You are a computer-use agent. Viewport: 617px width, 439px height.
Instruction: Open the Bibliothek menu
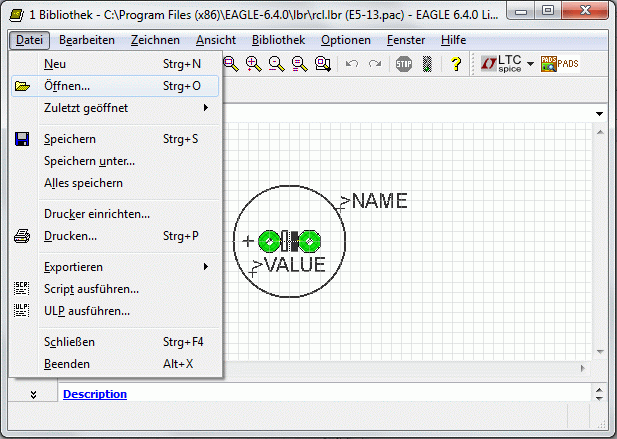tap(278, 40)
